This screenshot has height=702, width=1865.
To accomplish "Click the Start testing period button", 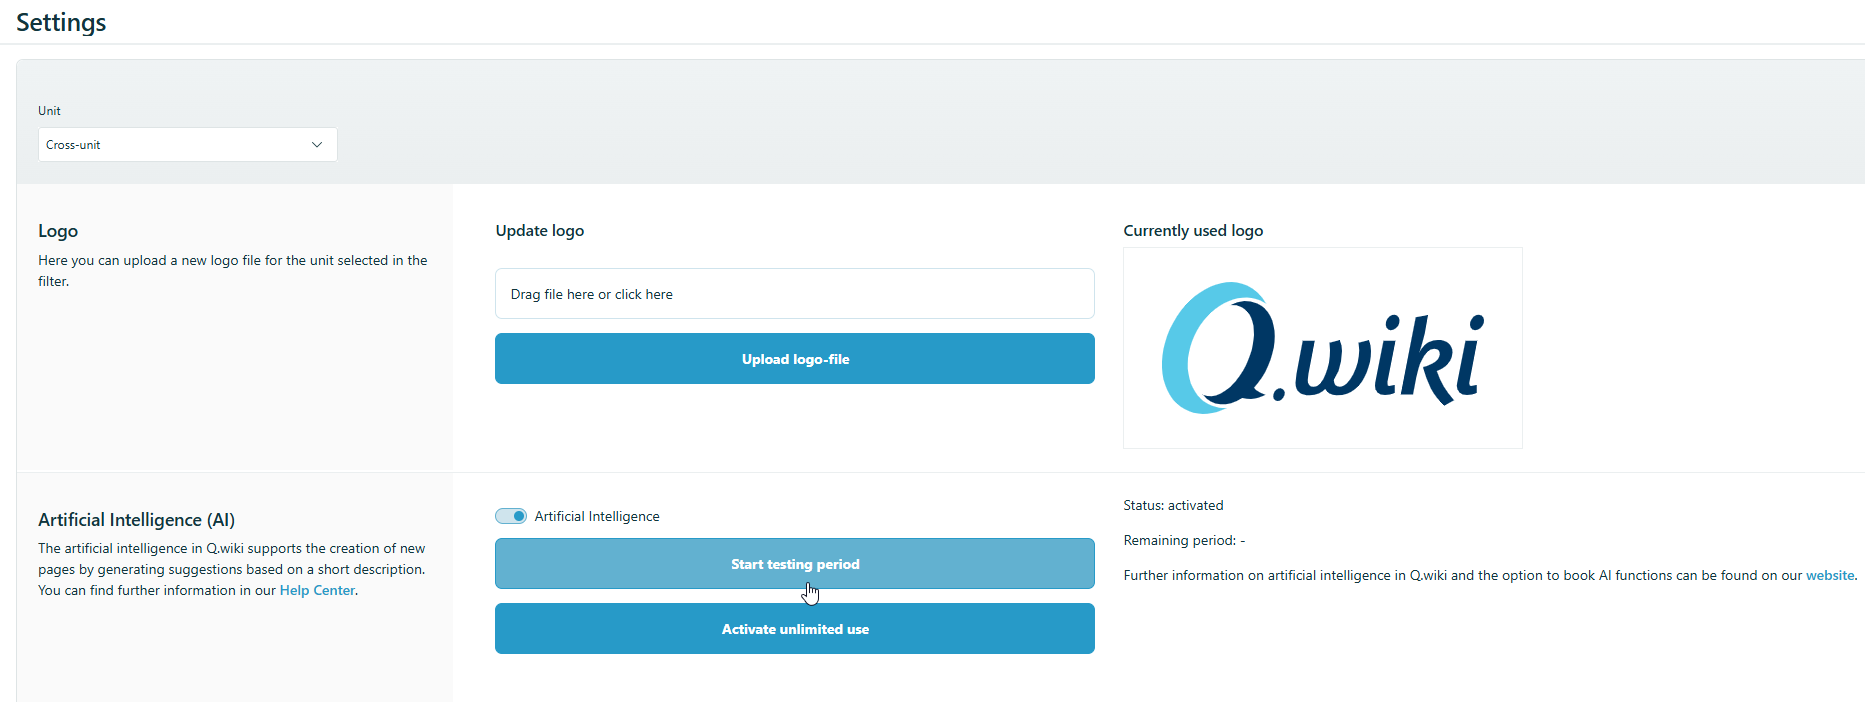I will pos(795,564).
